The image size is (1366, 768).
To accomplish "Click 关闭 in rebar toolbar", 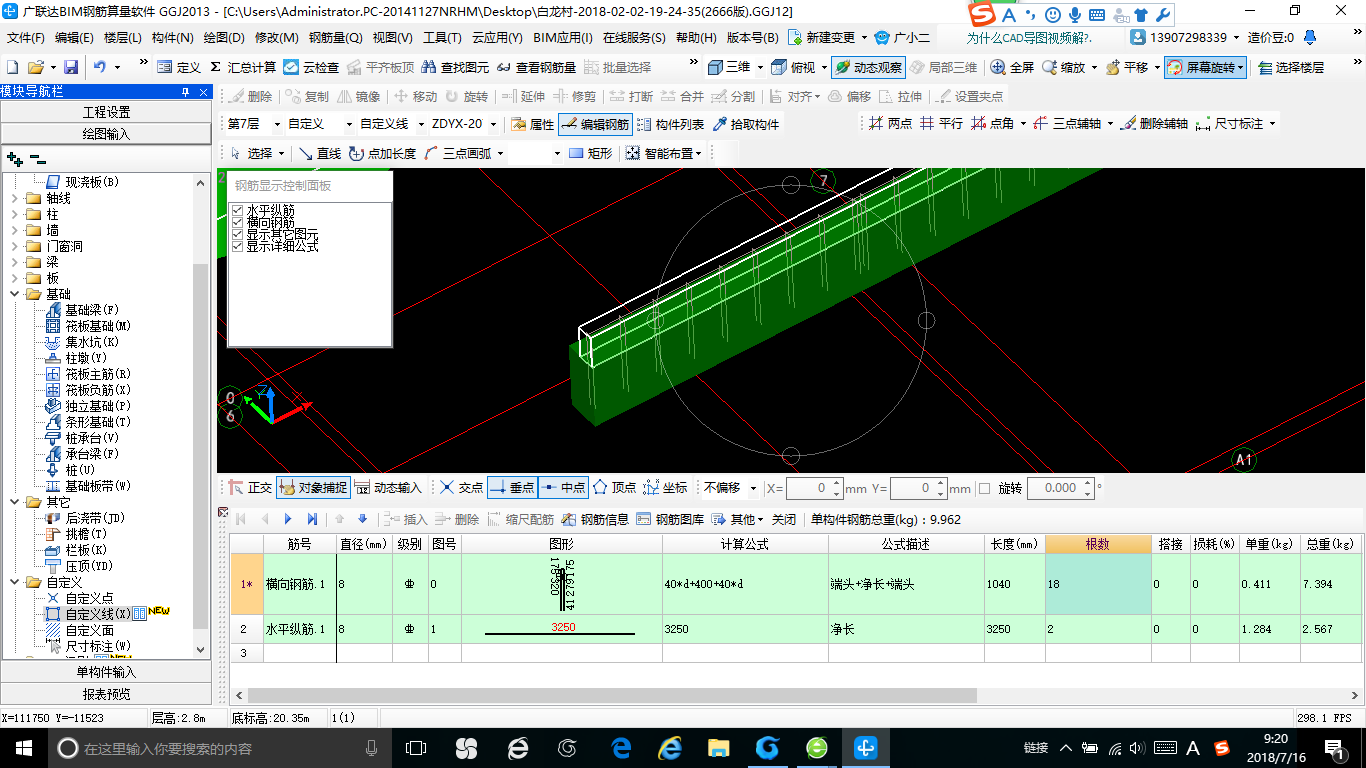I will tap(784, 519).
